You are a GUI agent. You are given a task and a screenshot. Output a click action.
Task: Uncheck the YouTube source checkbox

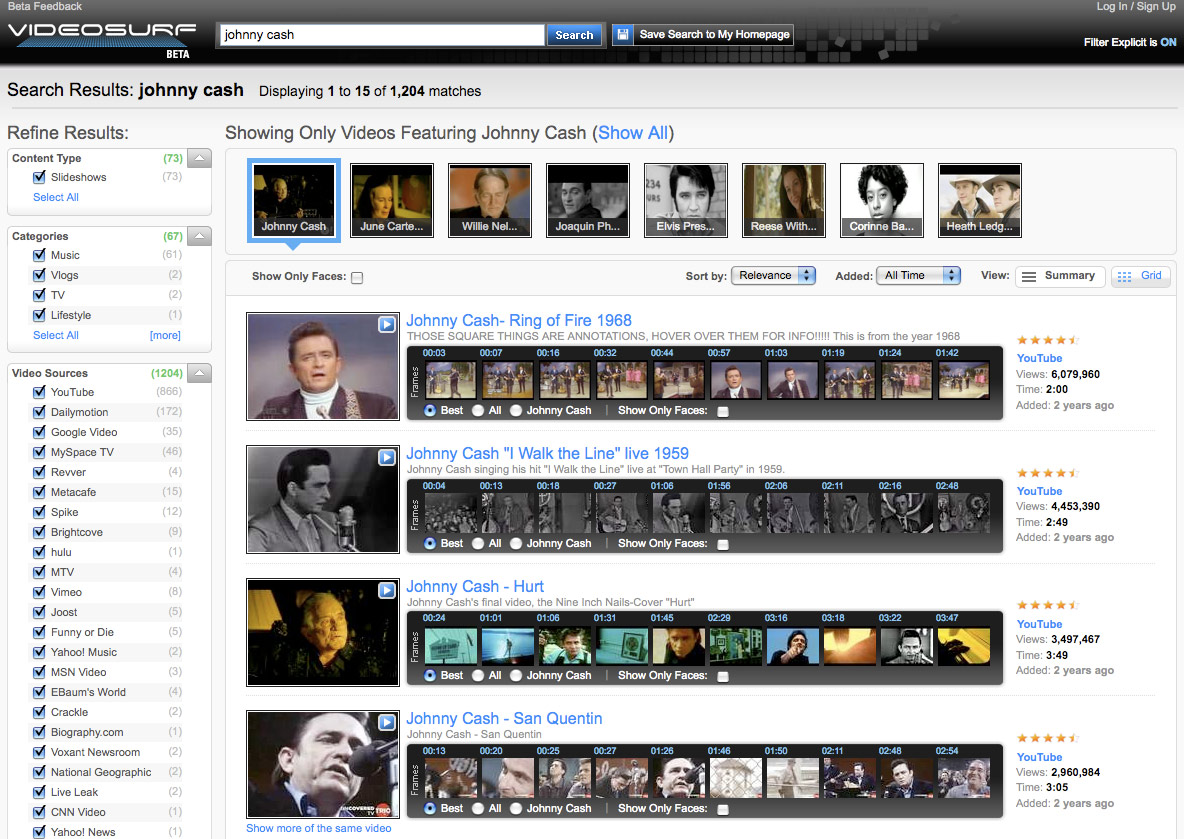[x=39, y=393]
